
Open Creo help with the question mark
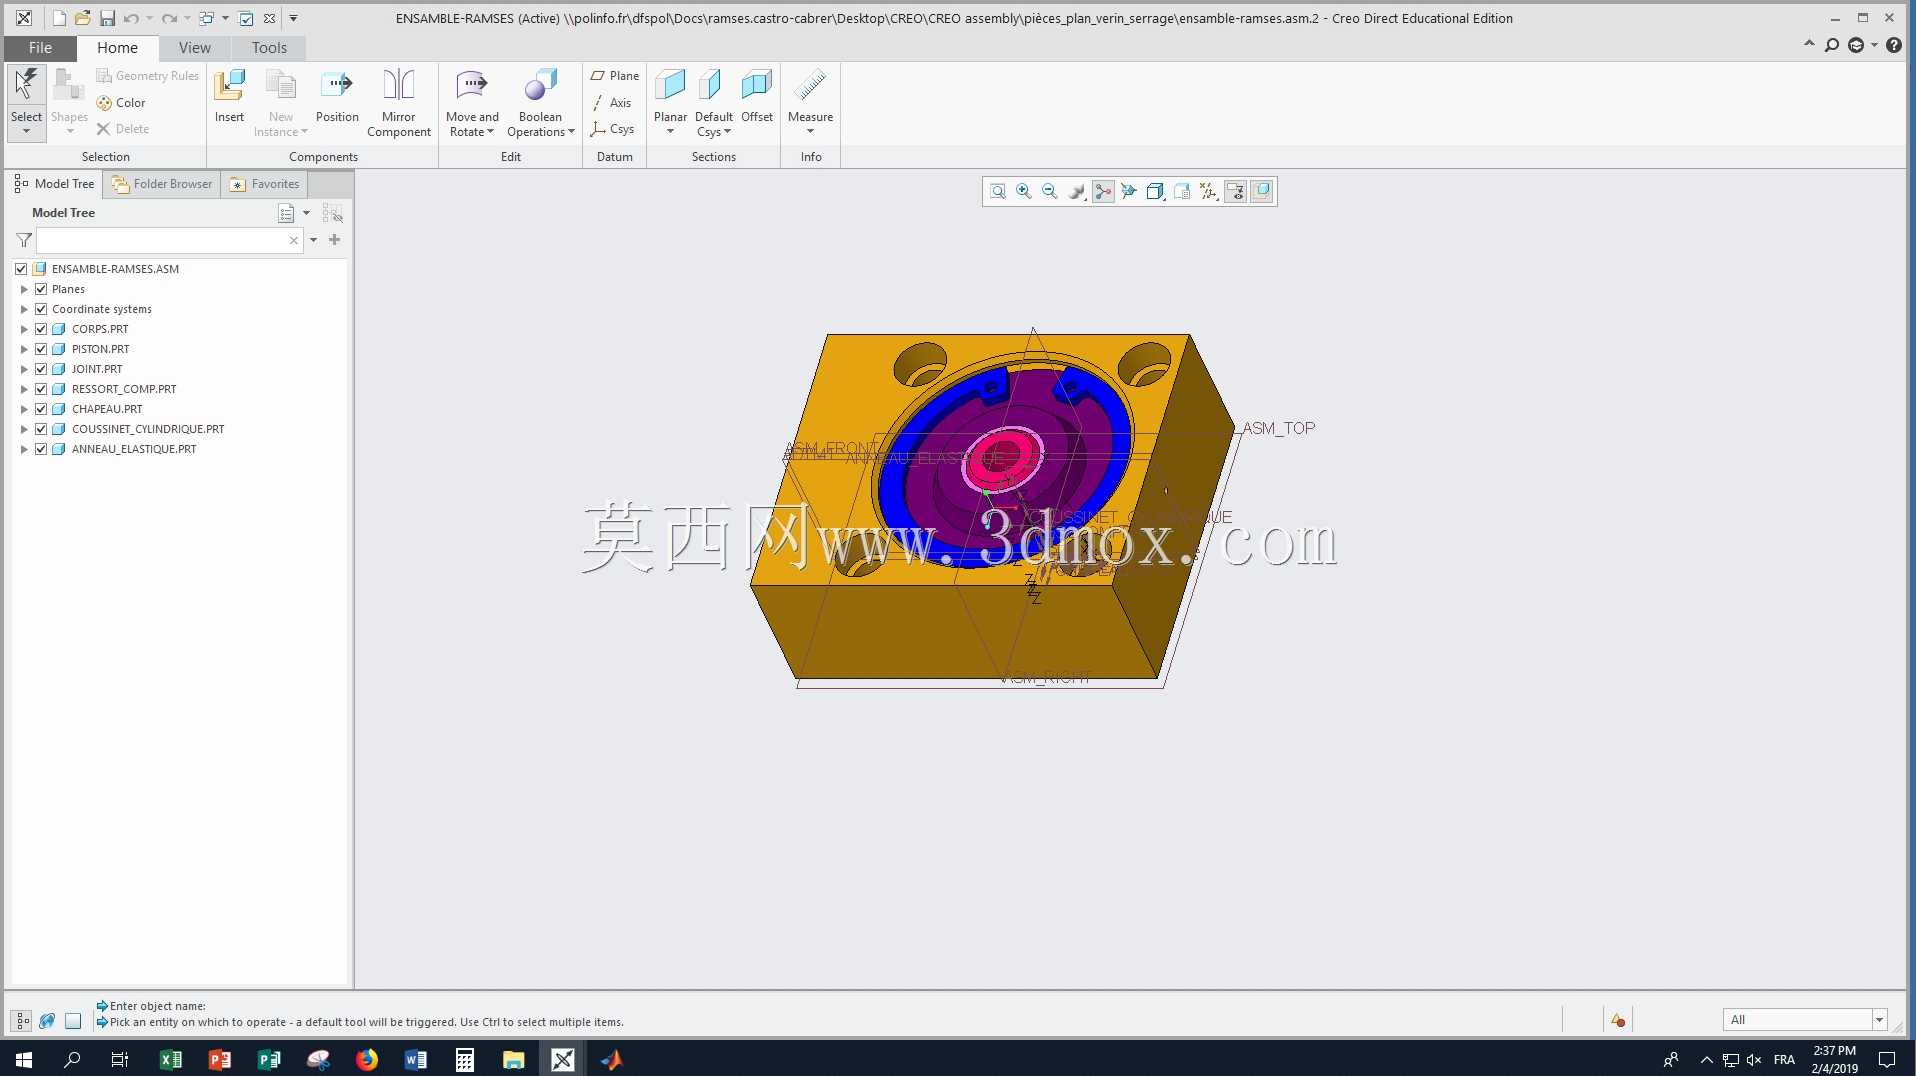pyautogui.click(x=1894, y=45)
